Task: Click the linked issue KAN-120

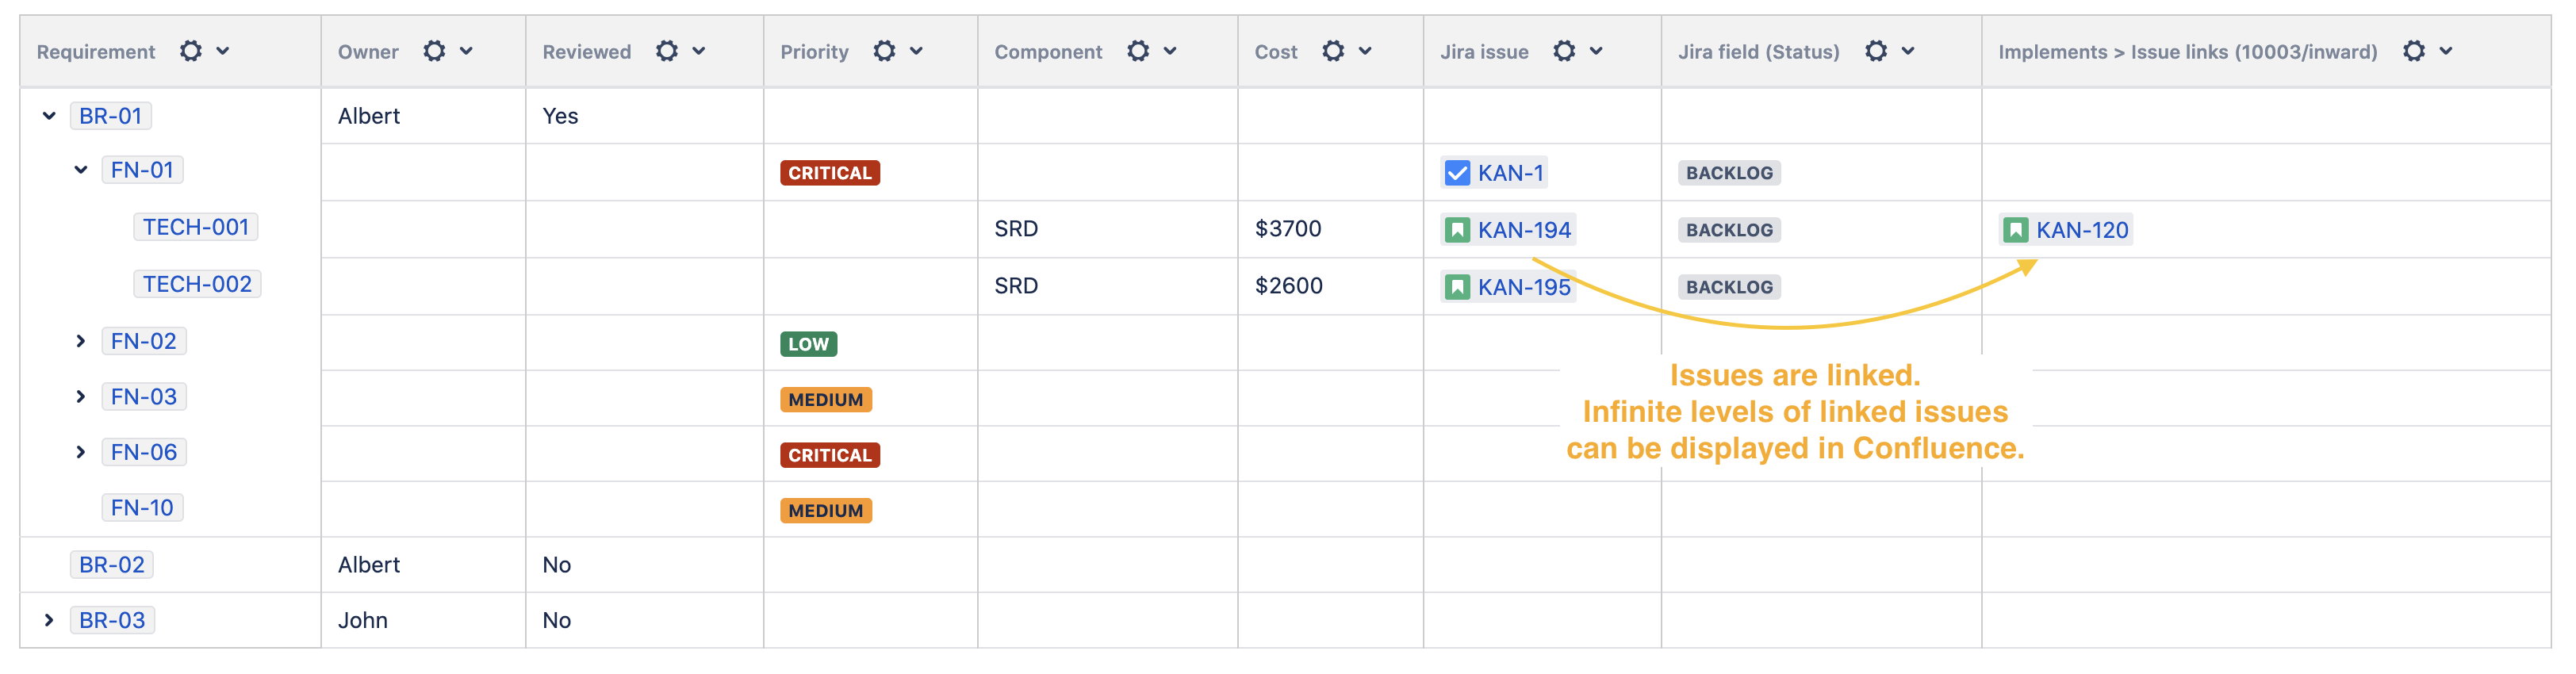Action: pyautogui.click(x=2081, y=230)
